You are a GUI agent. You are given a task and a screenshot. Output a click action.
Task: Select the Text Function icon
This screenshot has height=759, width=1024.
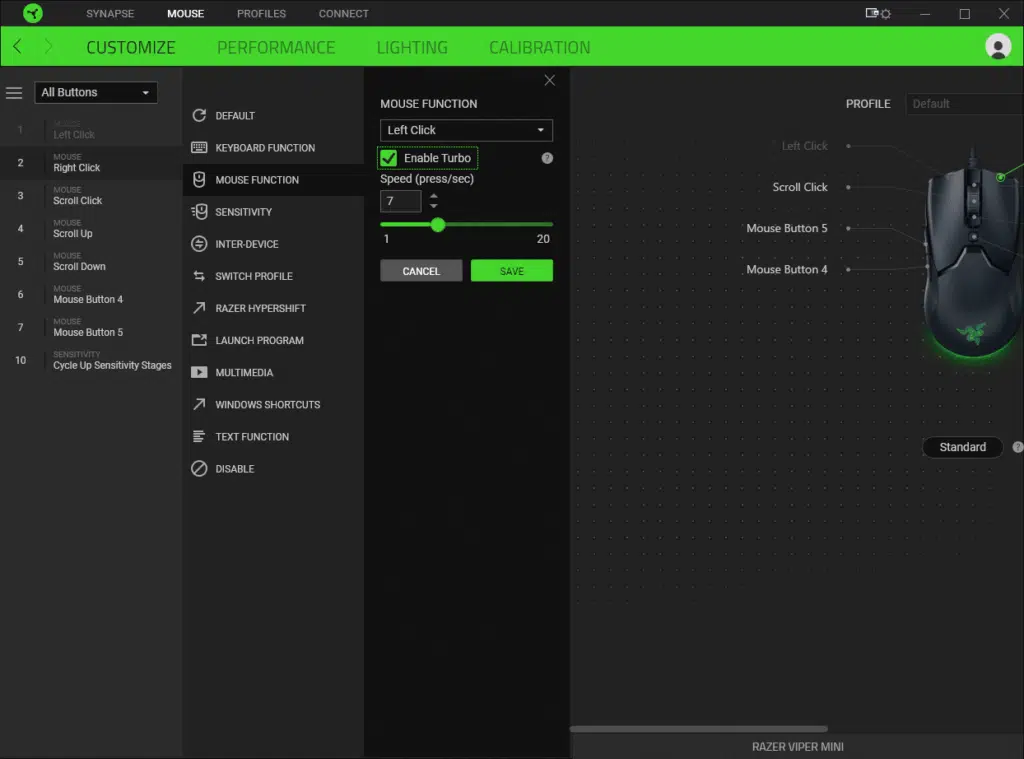pyautogui.click(x=199, y=436)
